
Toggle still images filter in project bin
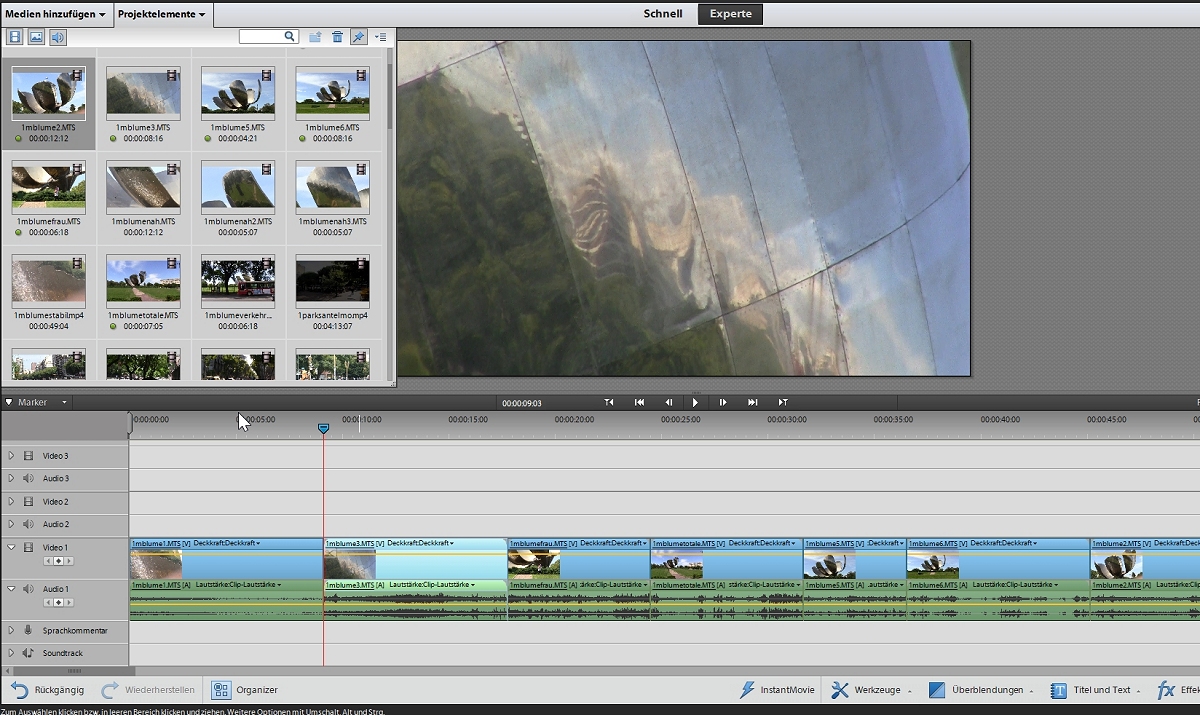[36, 37]
